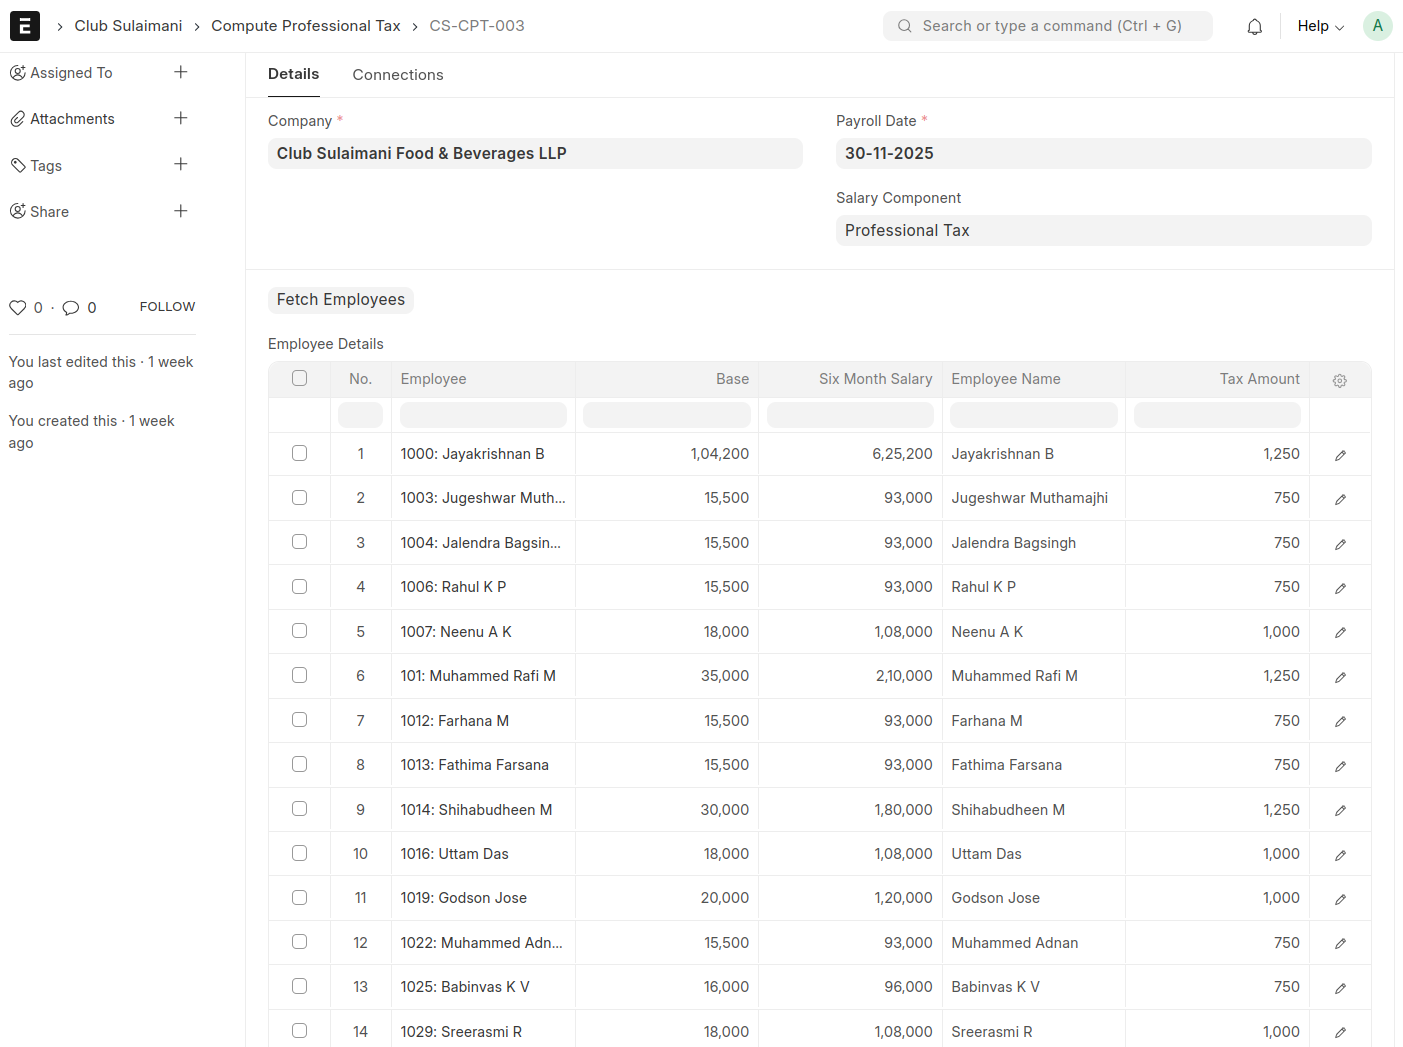Select all rows with header checkbox
The image size is (1403, 1047).
pyautogui.click(x=299, y=378)
